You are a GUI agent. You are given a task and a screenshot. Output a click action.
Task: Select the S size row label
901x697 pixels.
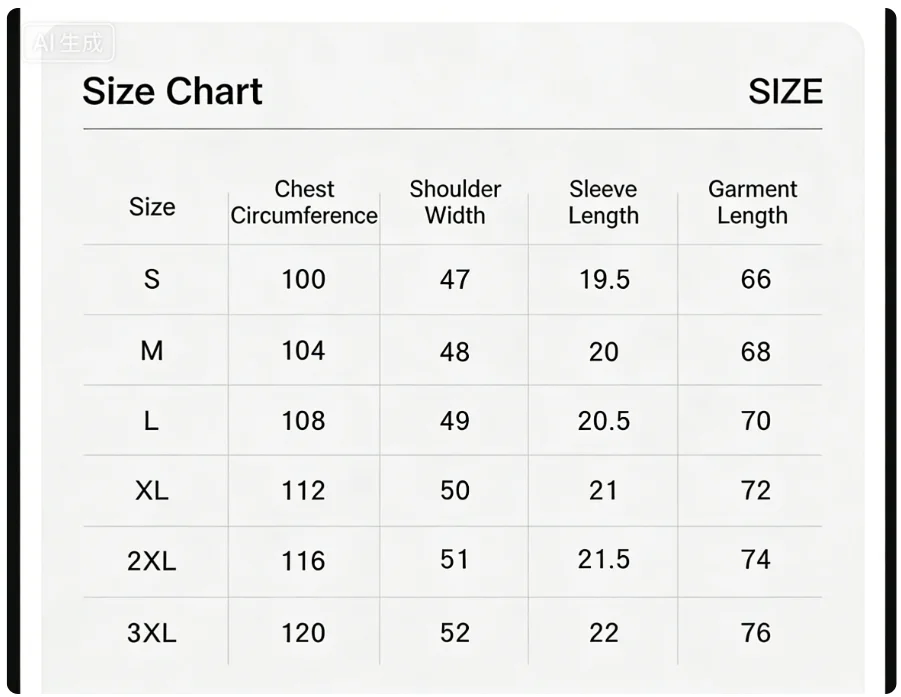tap(152, 280)
